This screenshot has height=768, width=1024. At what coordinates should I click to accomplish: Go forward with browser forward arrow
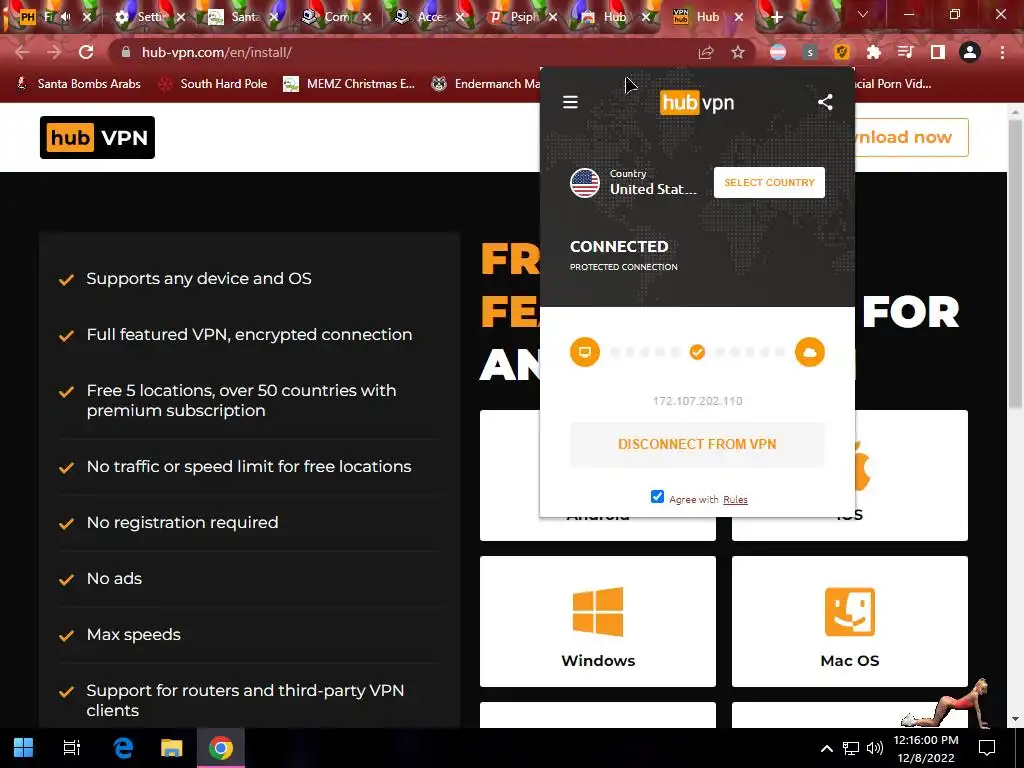(x=54, y=52)
